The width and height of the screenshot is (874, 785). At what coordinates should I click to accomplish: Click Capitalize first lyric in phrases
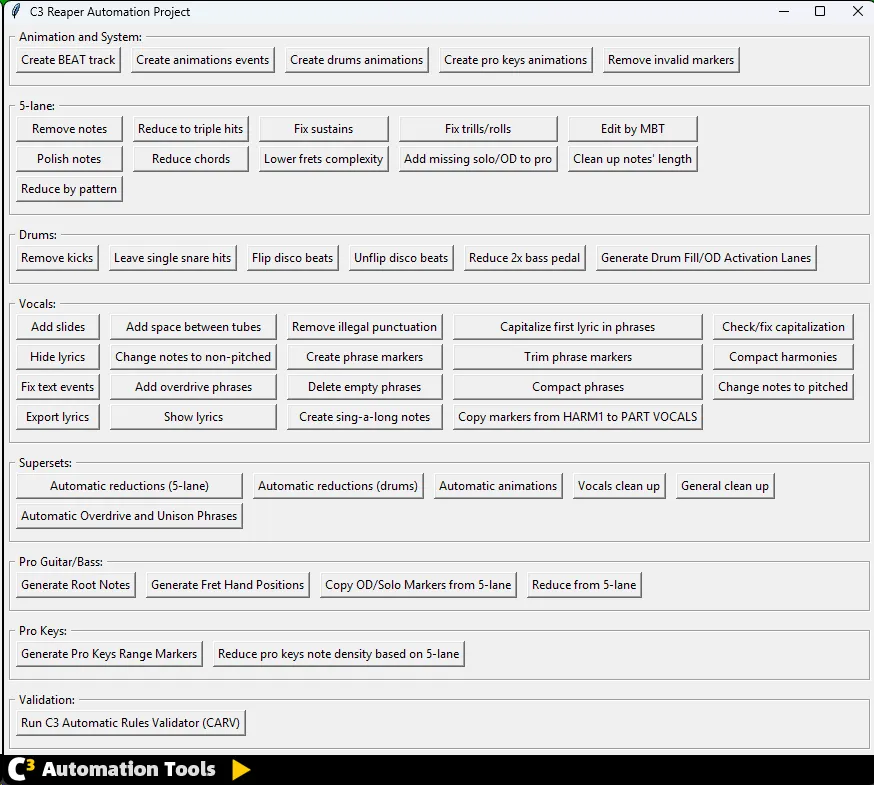pyautogui.click(x=577, y=327)
